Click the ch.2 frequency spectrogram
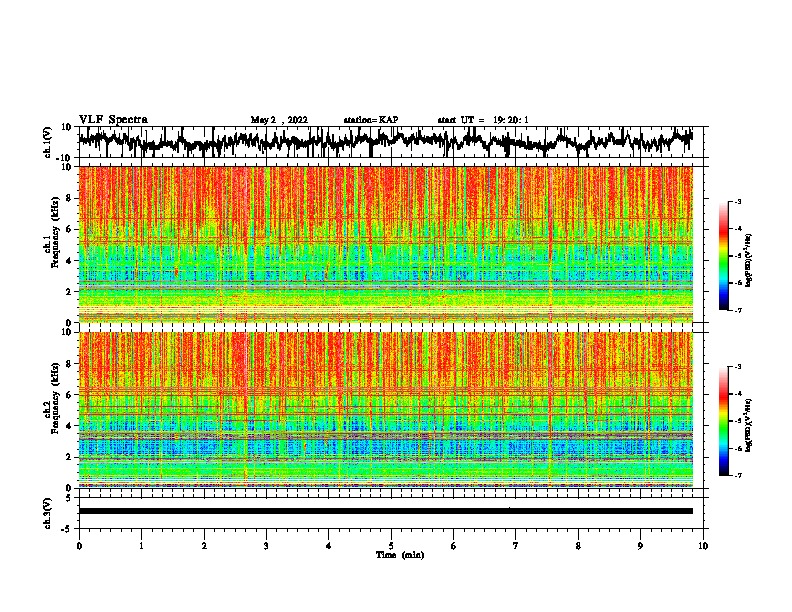 (x=385, y=410)
